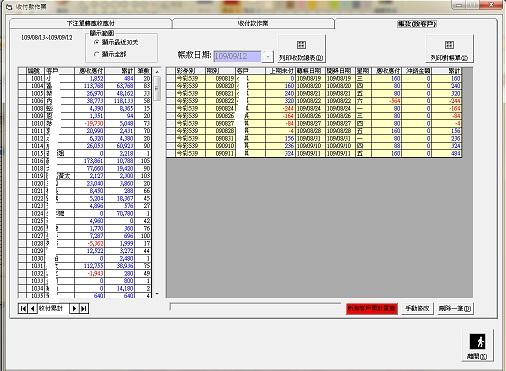
Task: Click the empty status field beside red button
Action: (x=255, y=307)
